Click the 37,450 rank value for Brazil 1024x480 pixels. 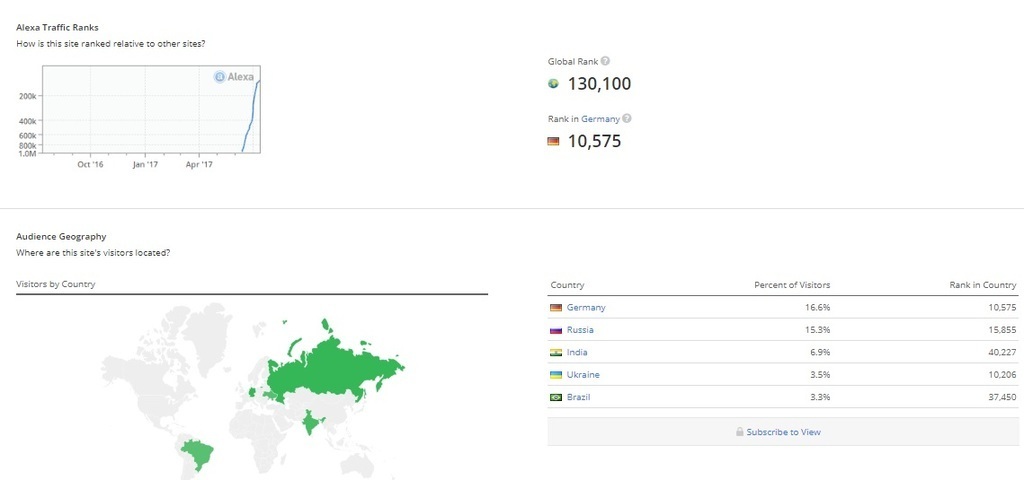[1003, 397]
